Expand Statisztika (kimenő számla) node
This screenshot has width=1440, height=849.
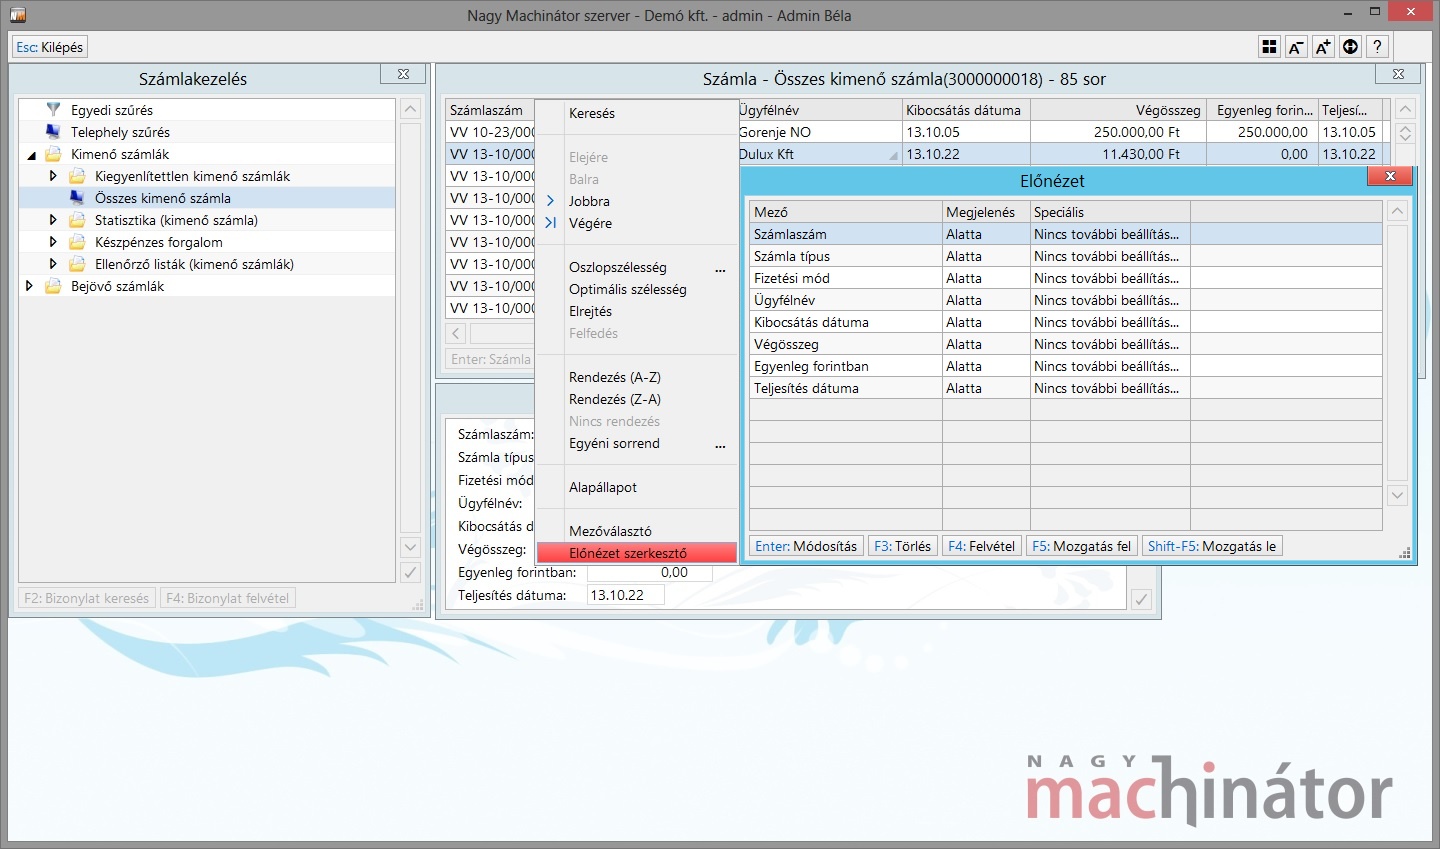pyautogui.click(x=53, y=220)
